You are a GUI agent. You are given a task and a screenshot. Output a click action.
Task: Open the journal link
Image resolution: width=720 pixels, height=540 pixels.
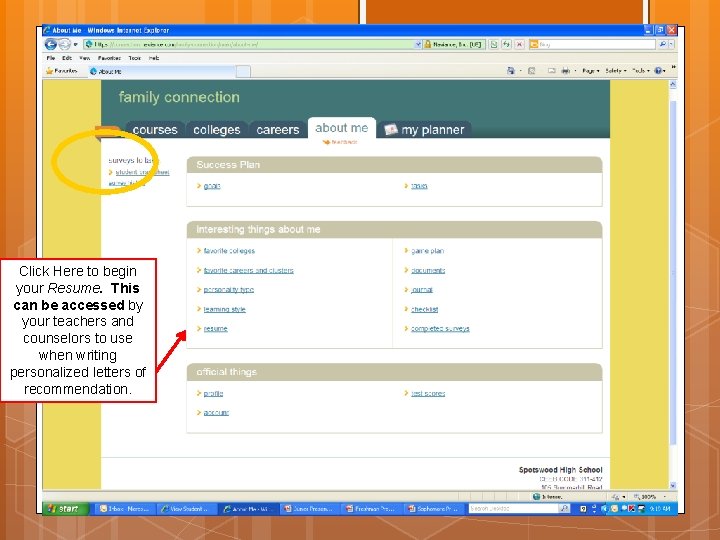tap(422, 290)
